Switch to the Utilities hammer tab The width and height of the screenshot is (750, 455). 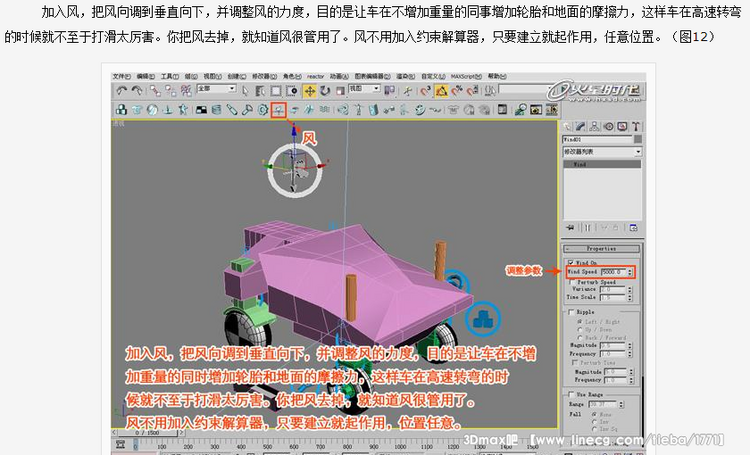pyautogui.click(x=636, y=126)
